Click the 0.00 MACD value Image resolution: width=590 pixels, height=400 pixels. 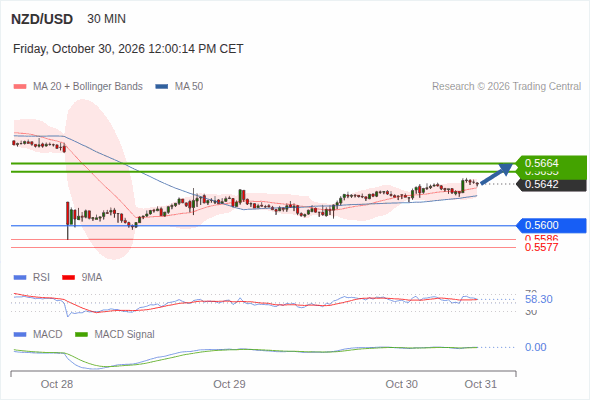coord(535,347)
